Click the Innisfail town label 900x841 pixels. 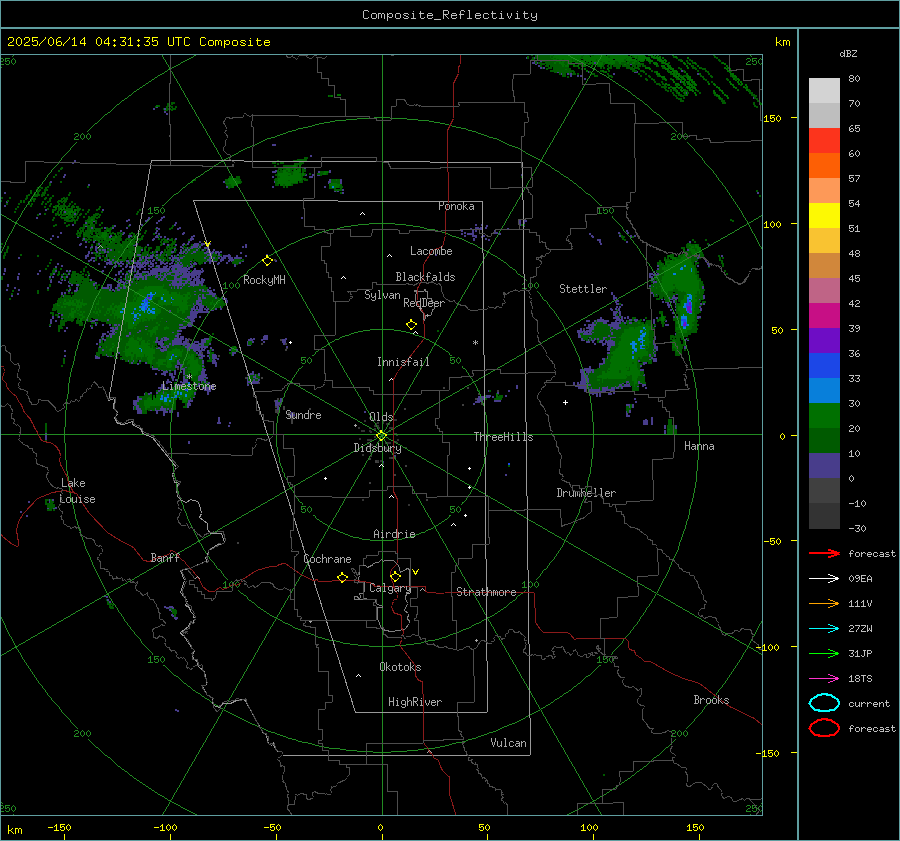[403, 362]
